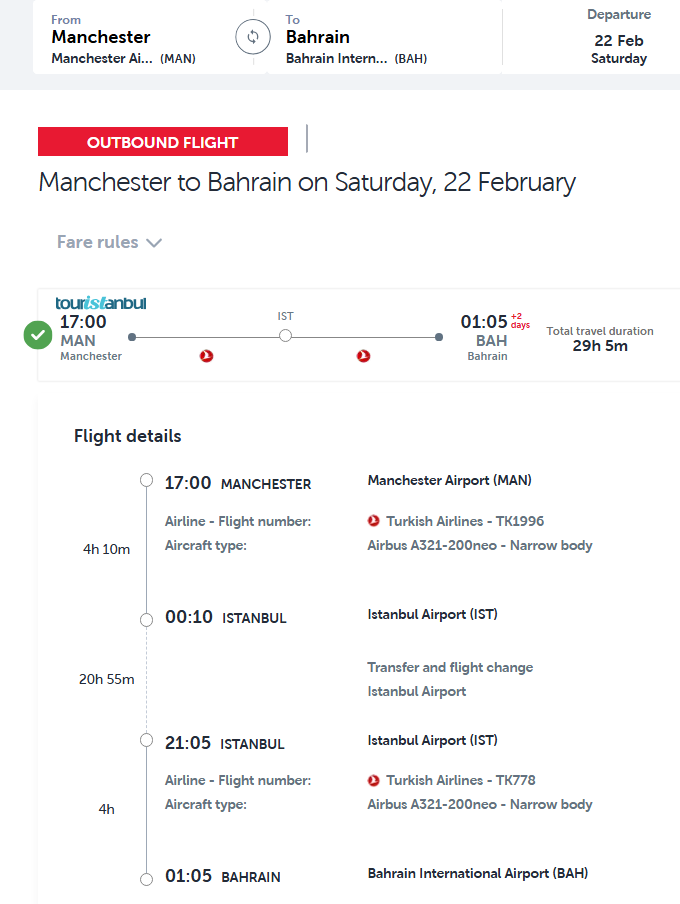Click the green selected-flight checkmark
The image size is (680, 904).
coord(38,336)
